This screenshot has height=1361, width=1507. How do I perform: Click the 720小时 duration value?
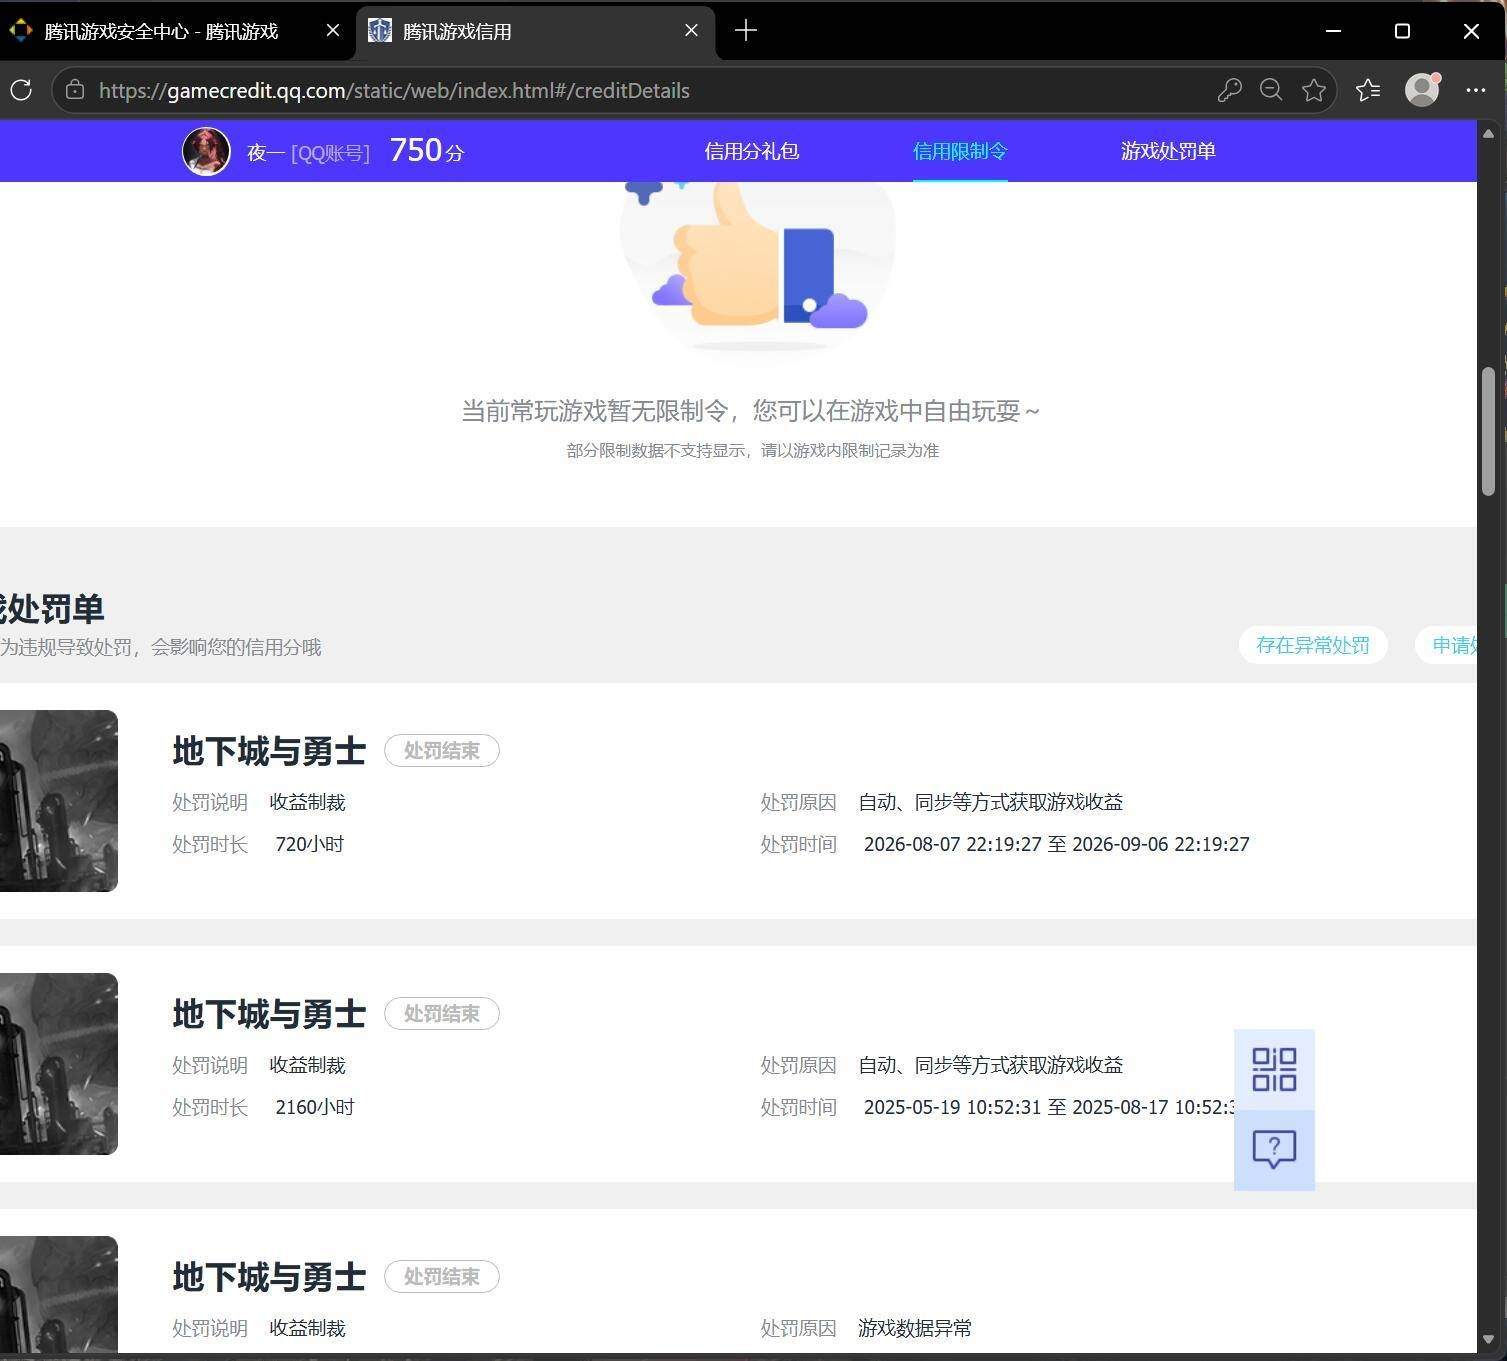point(309,844)
